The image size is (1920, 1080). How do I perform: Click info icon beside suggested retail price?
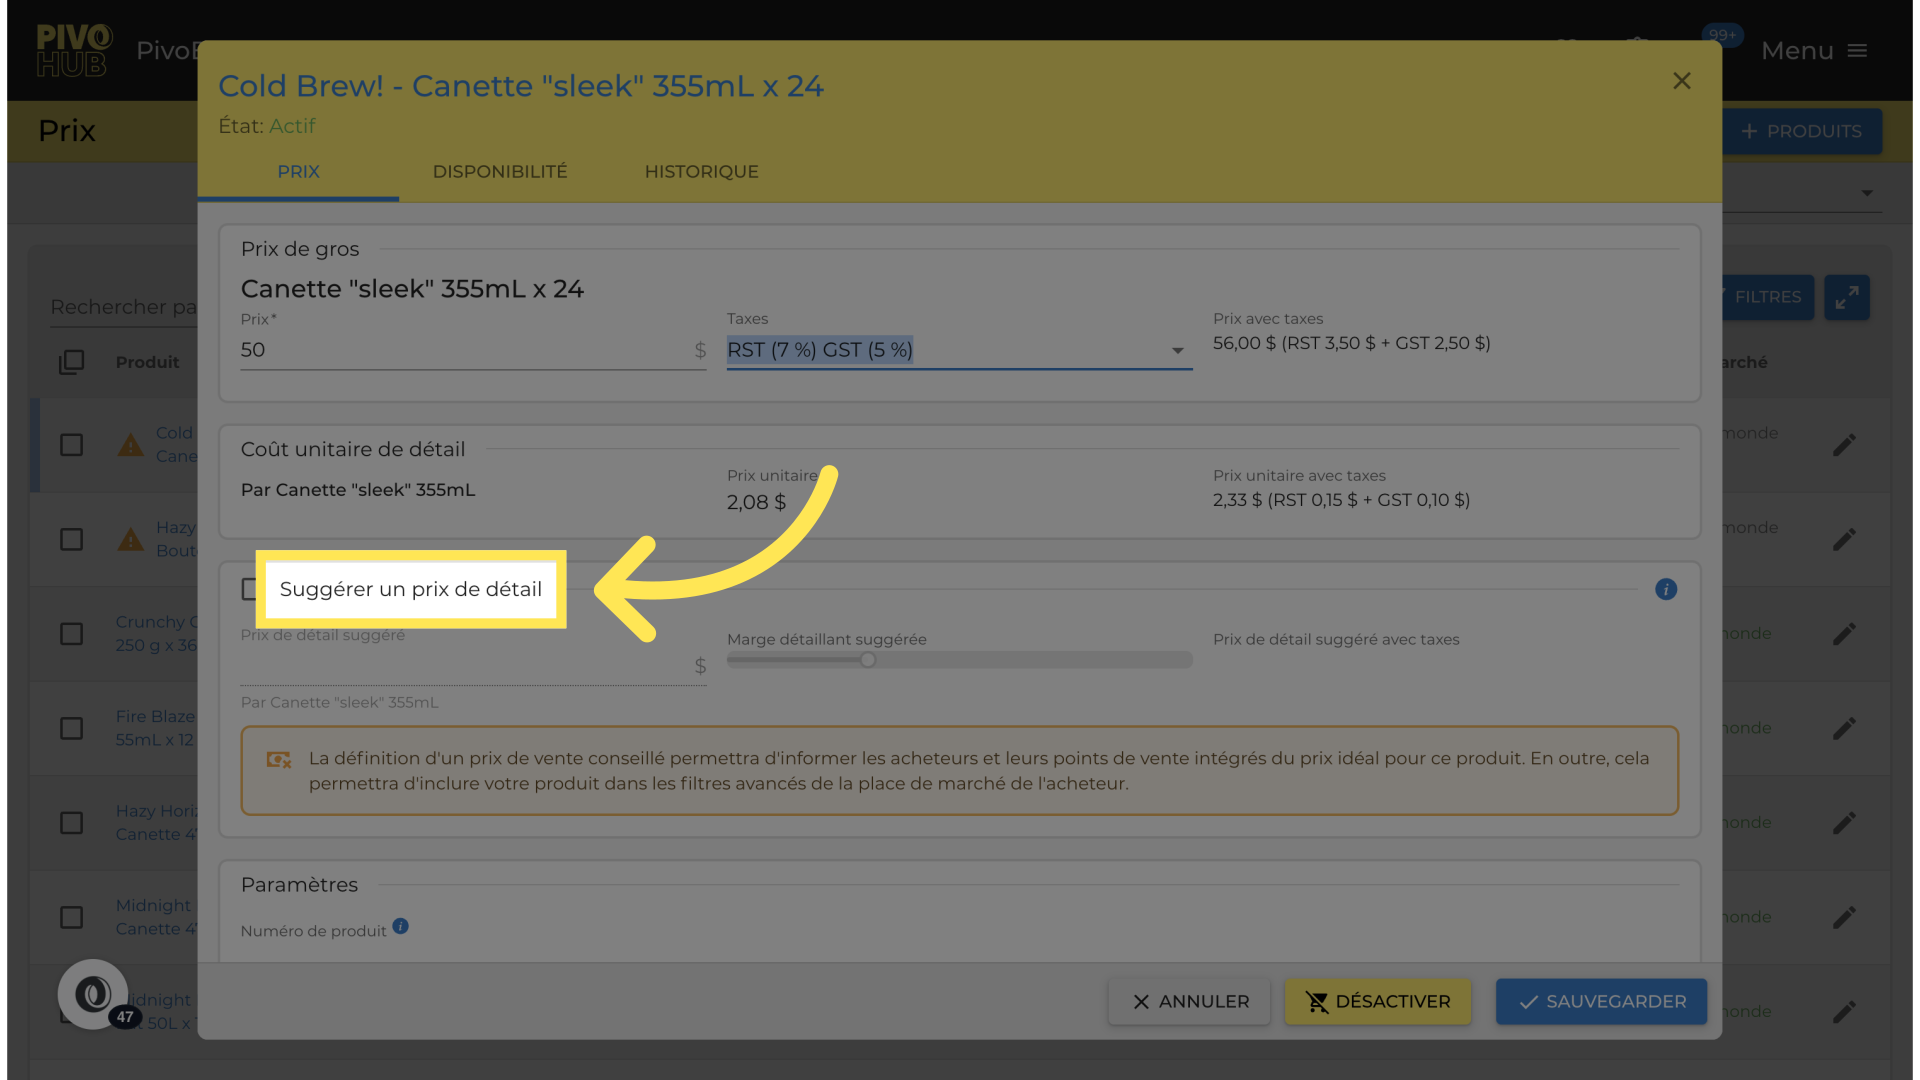tap(1665, 589)
